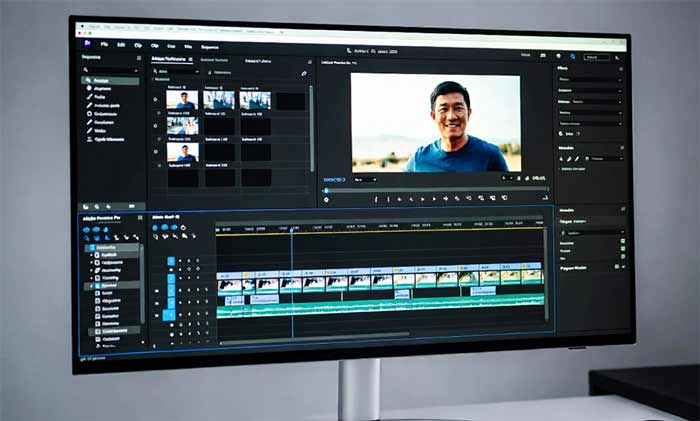Open the File menu in the menu bar
This screenshot has width=700, height=421.
pyautogui.click(x=106, y=45)
